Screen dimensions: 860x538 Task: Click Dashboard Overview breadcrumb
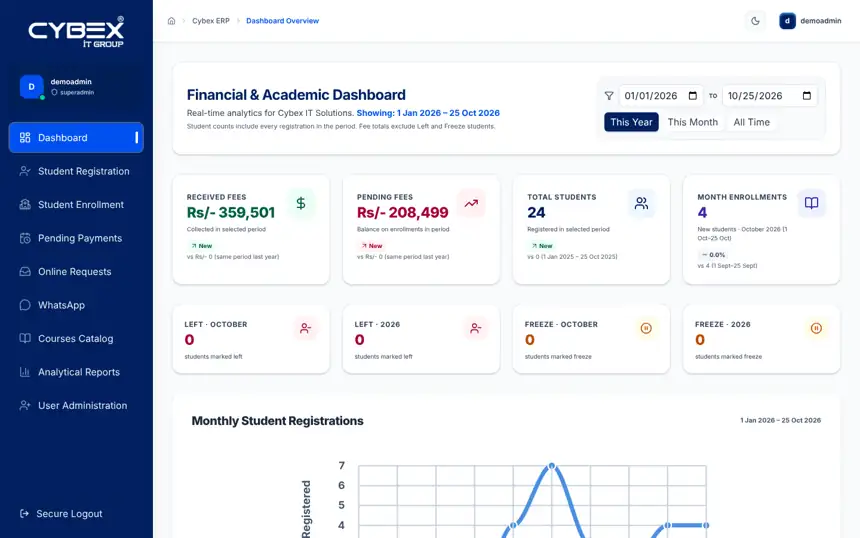[x=282, y=21]
